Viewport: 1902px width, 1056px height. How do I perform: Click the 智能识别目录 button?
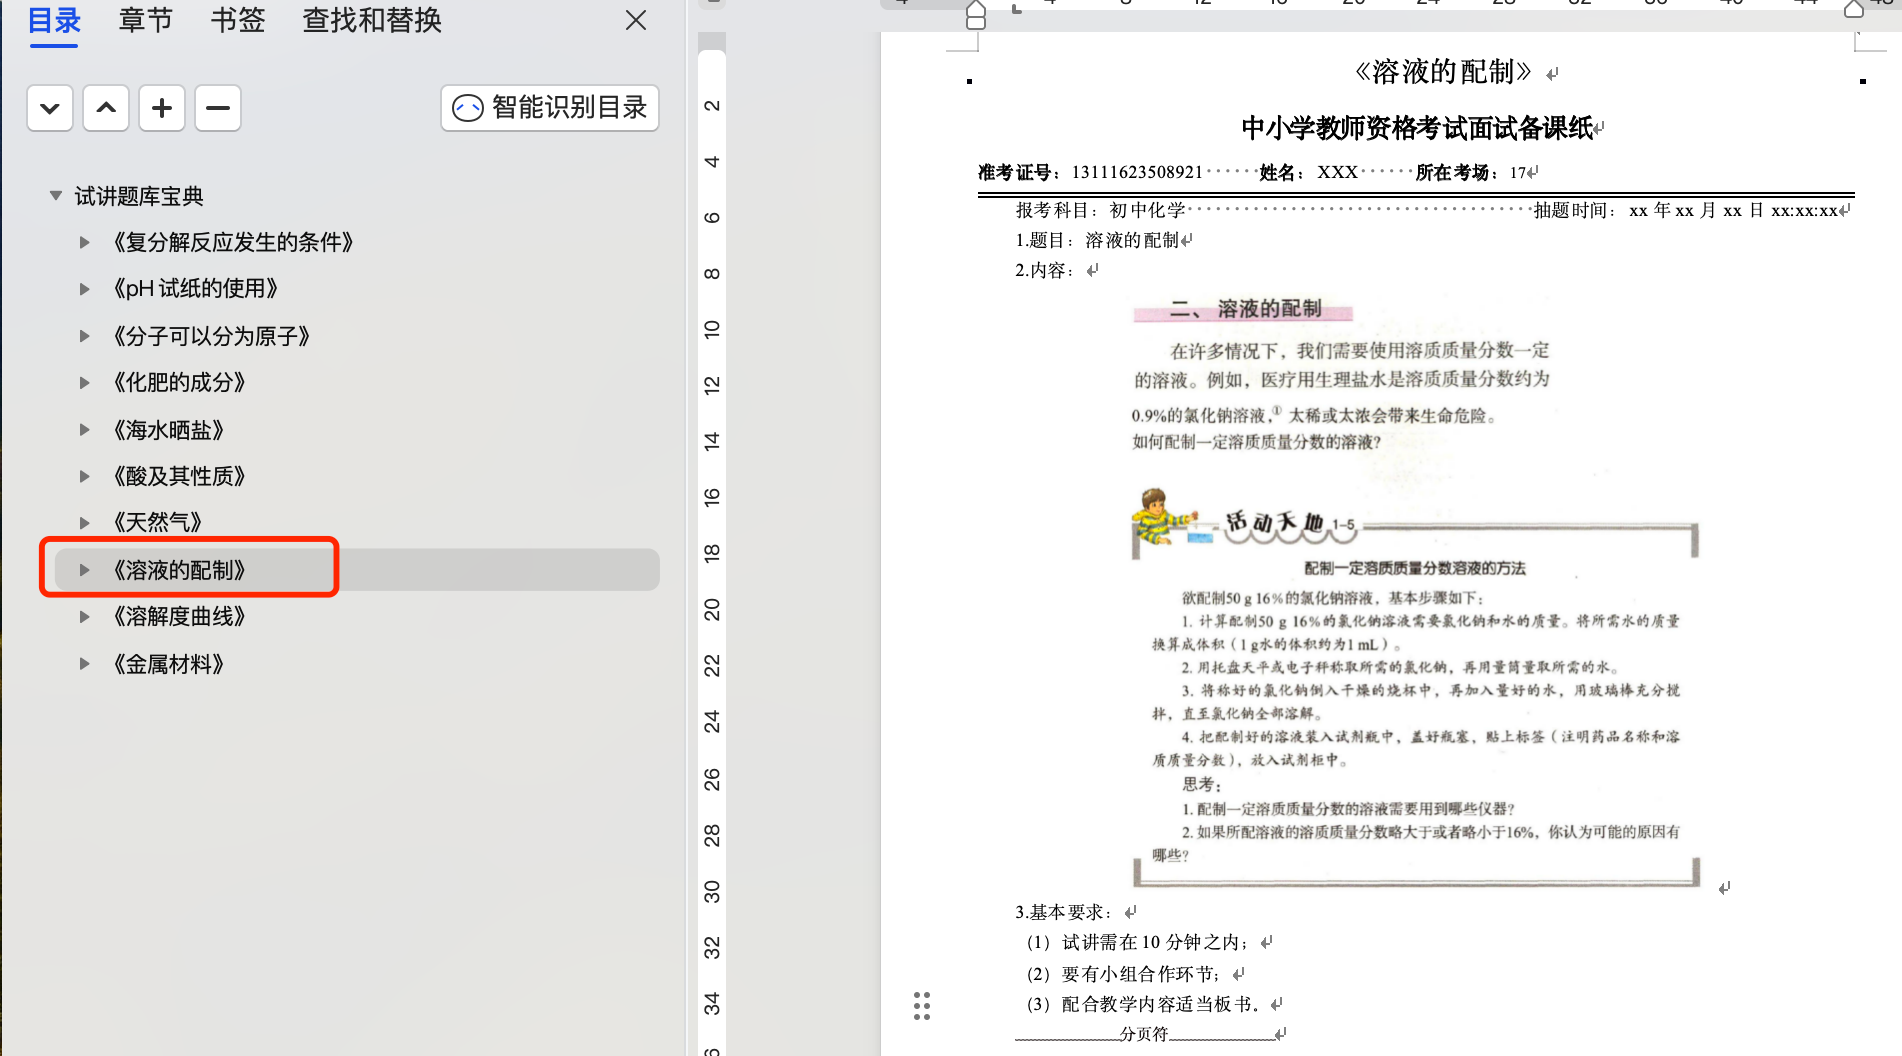[x=550, y=108]
